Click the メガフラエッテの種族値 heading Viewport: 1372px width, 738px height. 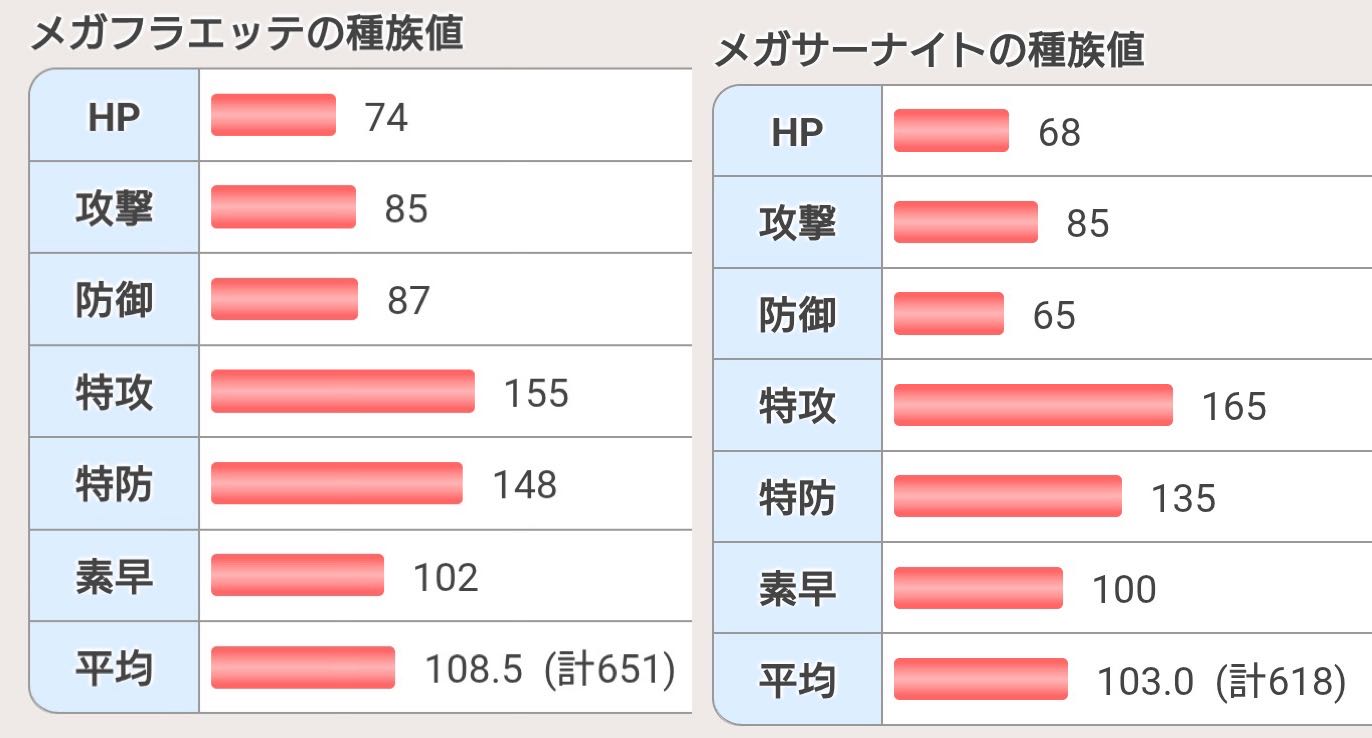pyautogui.click(x=246, y=34)
